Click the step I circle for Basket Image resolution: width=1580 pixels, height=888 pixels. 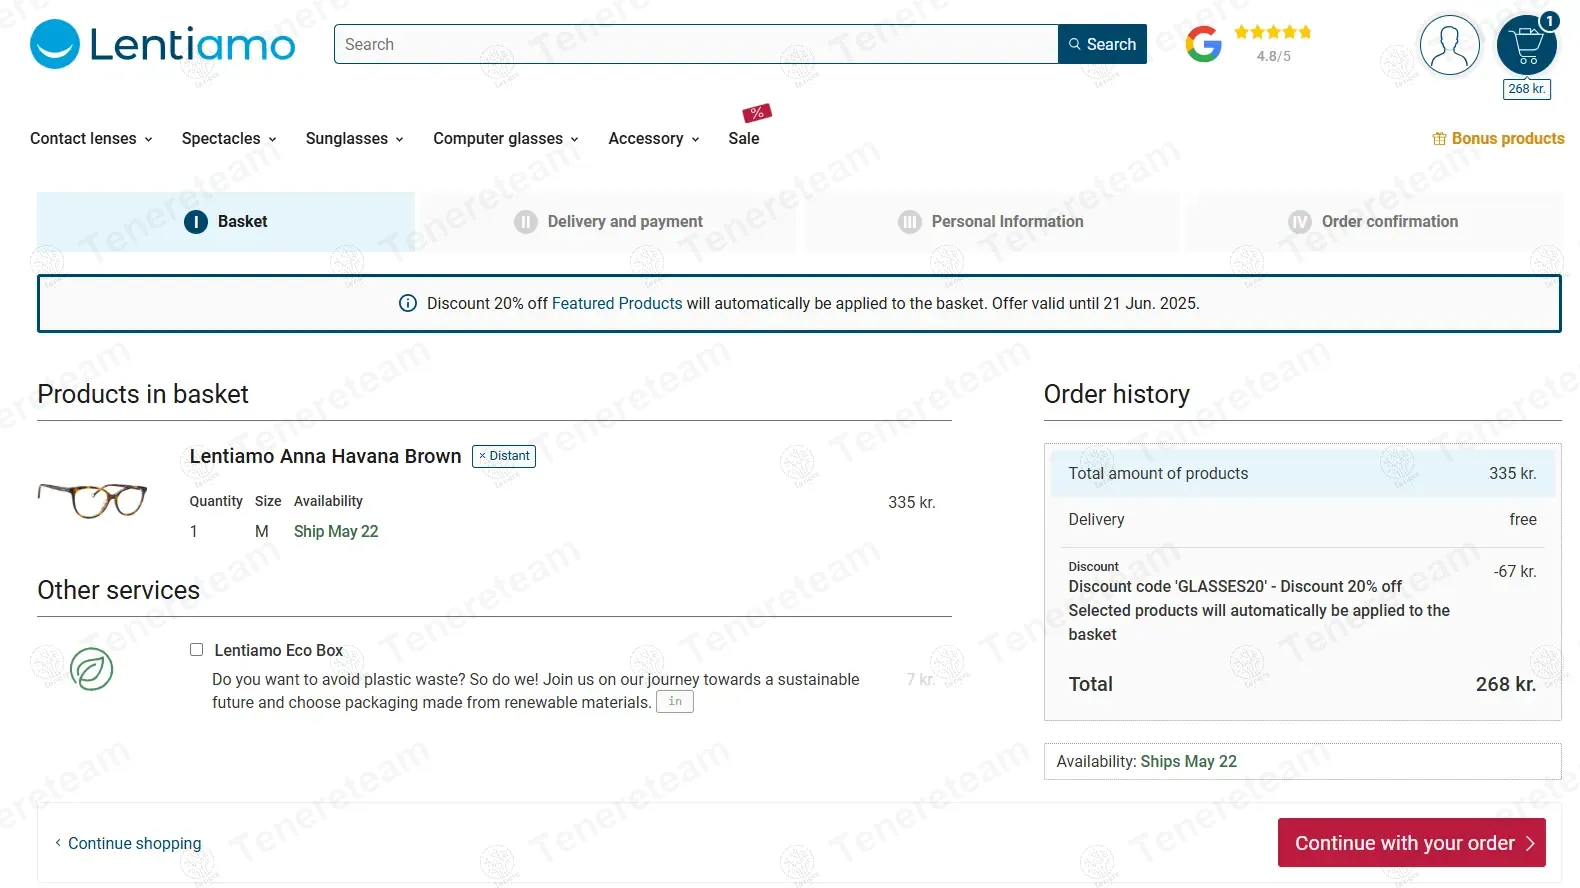tap(196, 222)
